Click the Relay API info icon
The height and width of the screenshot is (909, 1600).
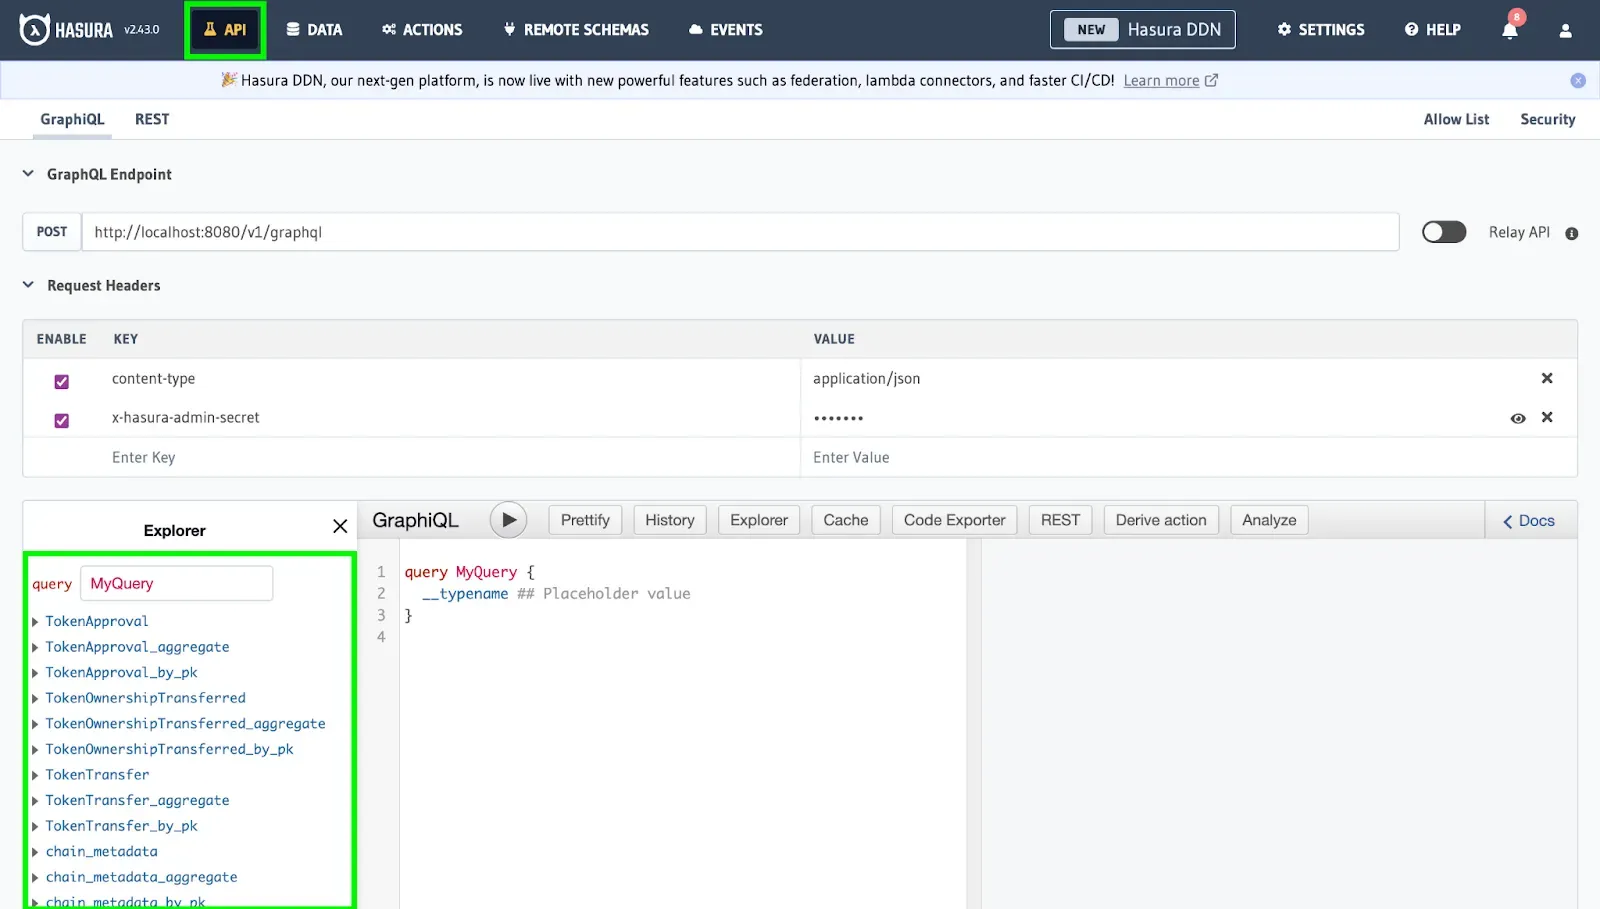[1572, 234]
